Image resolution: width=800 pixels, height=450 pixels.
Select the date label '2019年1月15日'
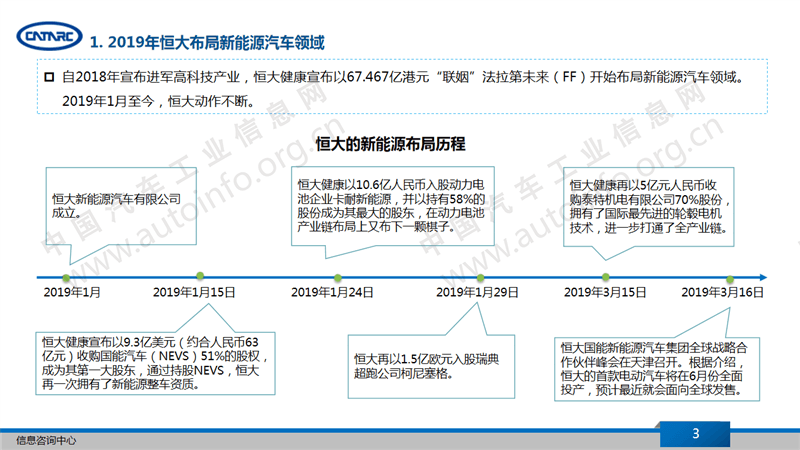[194, 292]
